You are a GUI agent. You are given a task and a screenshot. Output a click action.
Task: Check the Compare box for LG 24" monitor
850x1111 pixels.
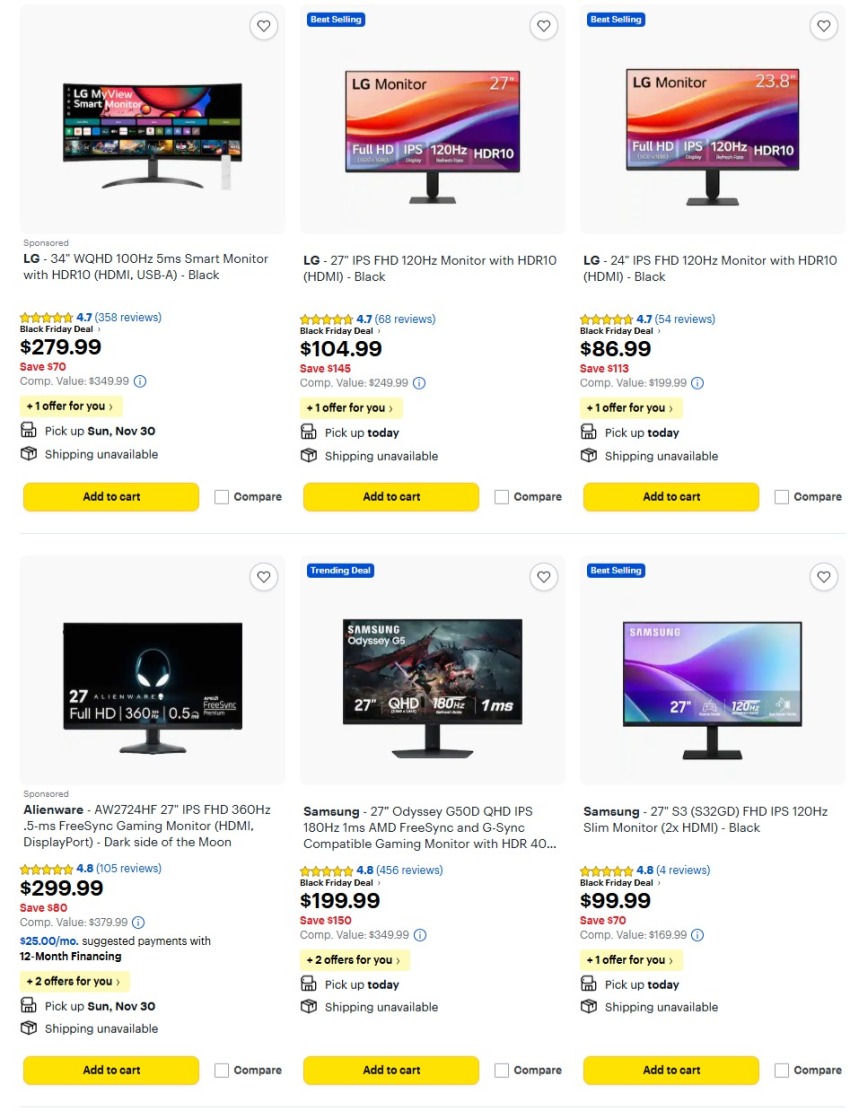pos(780,496)
